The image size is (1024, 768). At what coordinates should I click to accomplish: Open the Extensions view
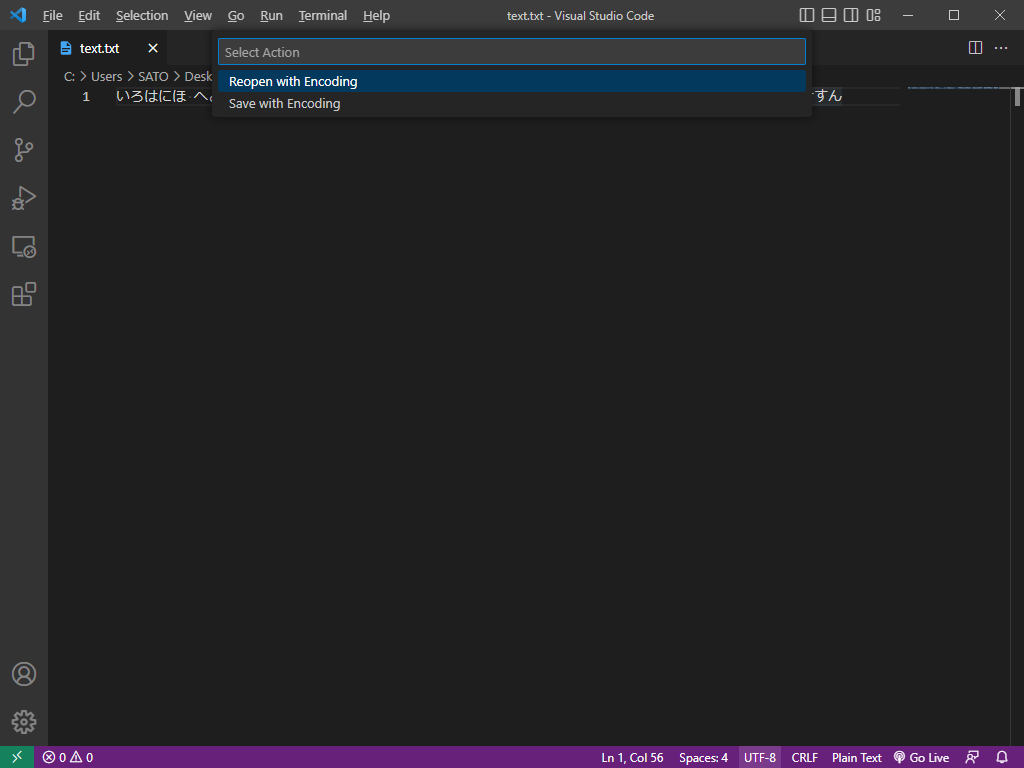point(24,295)
